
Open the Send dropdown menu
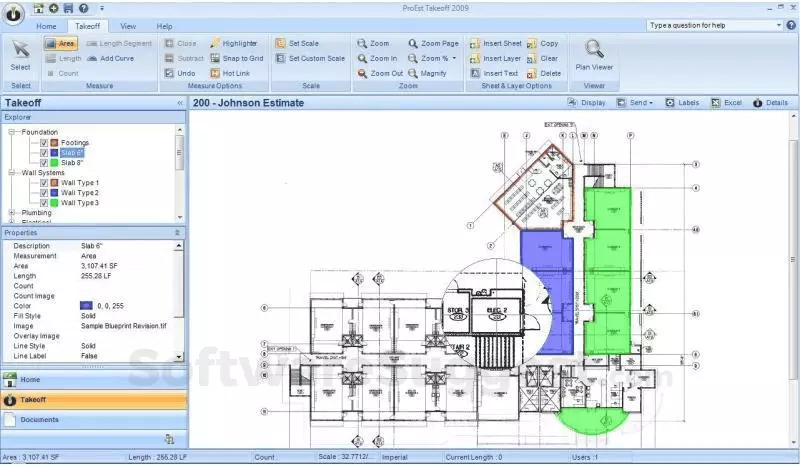click(x=635, y=103)
